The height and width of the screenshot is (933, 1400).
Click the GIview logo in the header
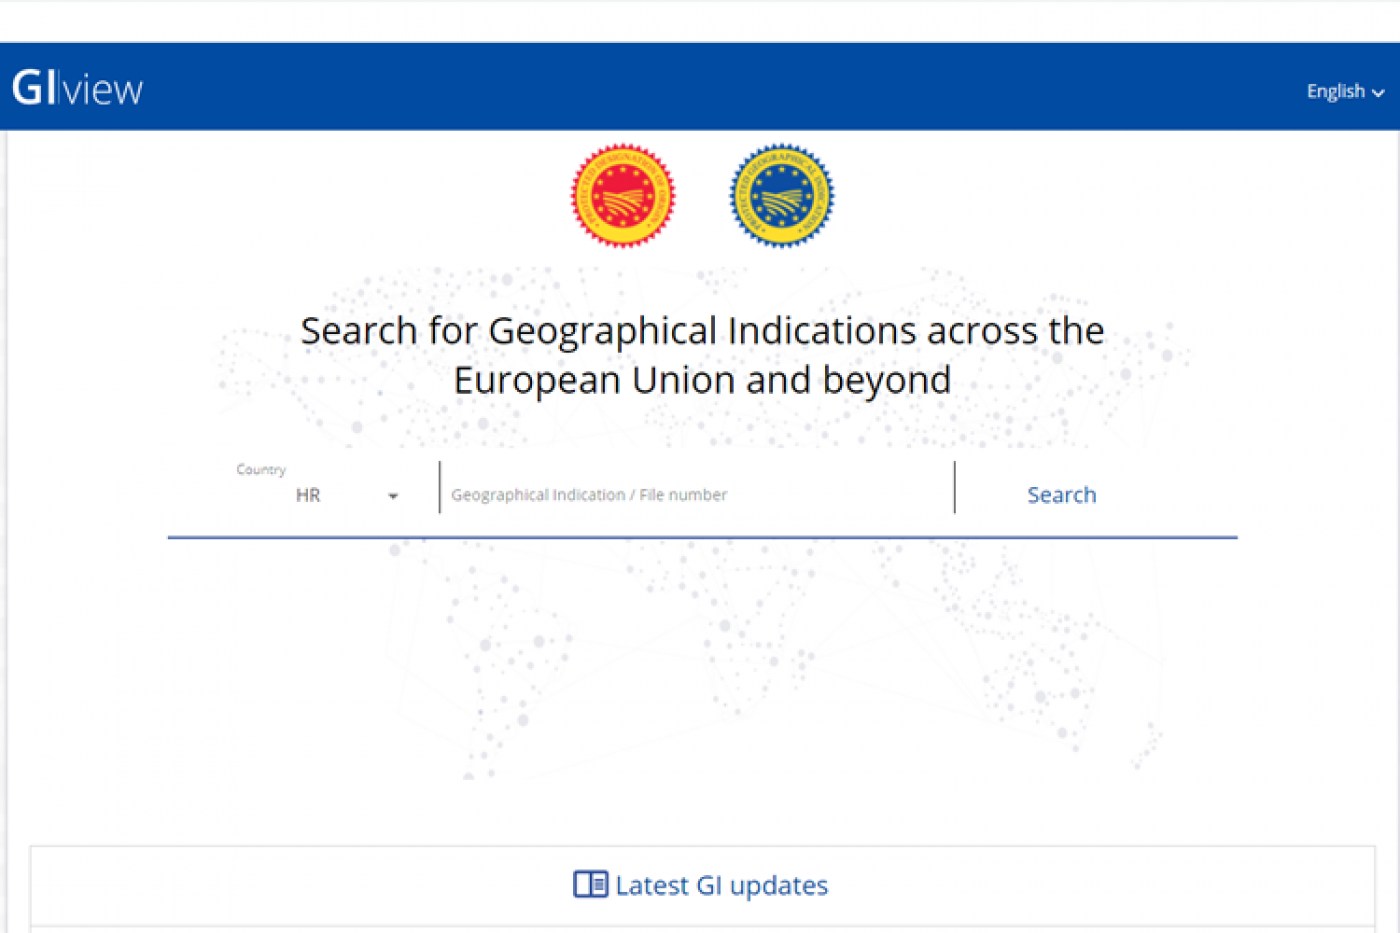tap(78, 89)
